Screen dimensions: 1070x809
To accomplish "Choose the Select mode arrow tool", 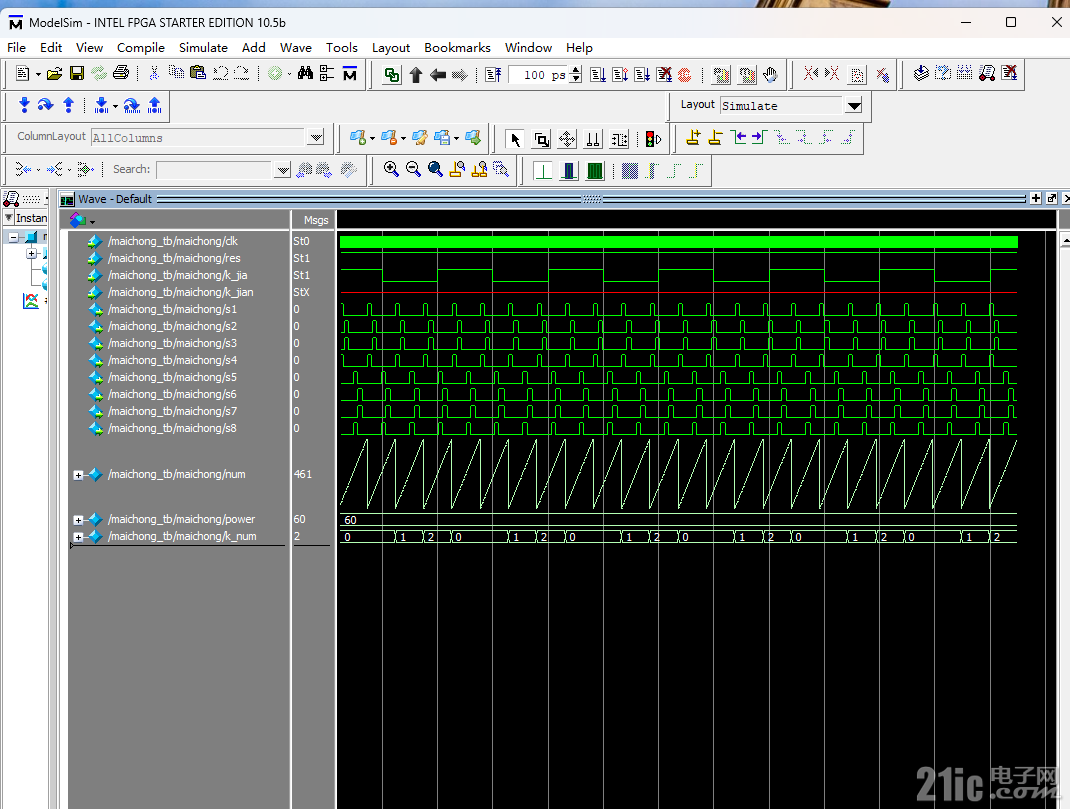I will pyautogui.click(x=515, y=140).
